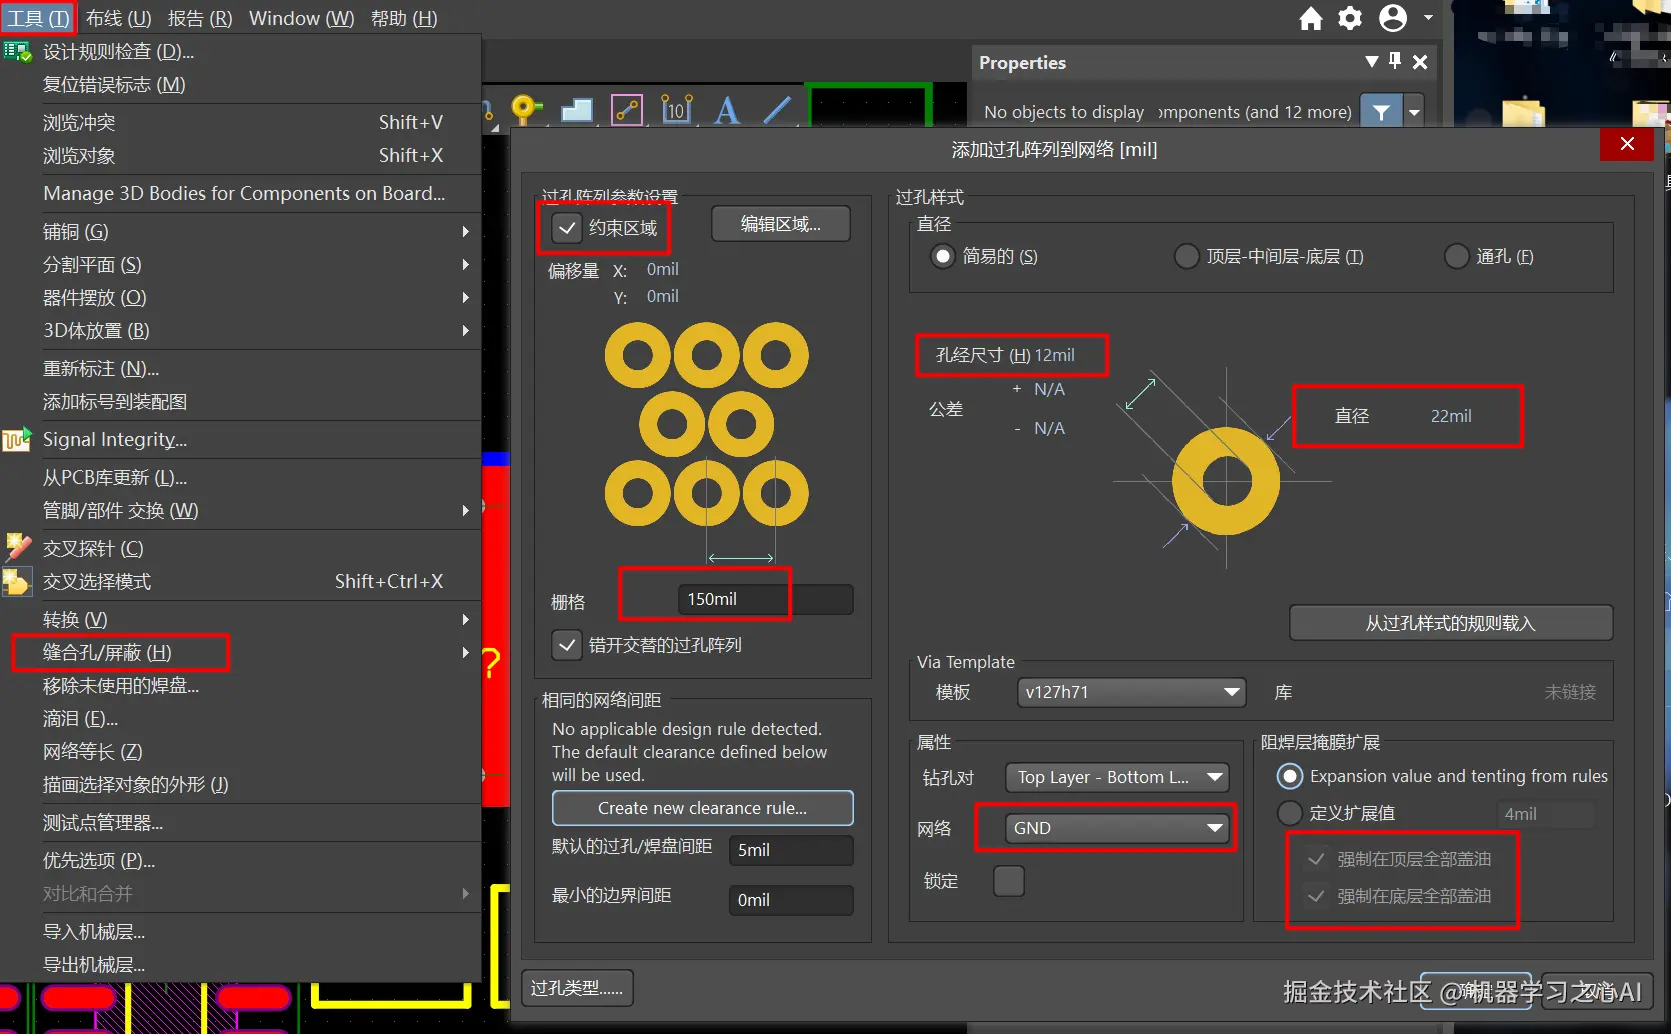Viewport: 1671px width, 1034px height.
Task: Click the cross select mode icon
Action: [x=17, y=581]
